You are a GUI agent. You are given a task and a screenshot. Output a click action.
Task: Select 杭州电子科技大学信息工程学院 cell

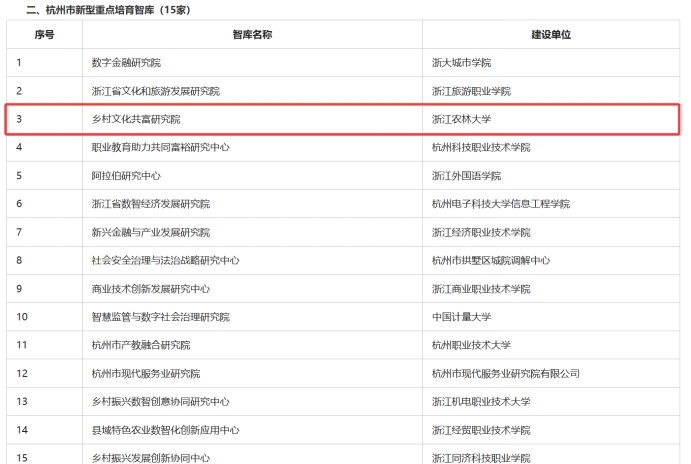[x=500, y=204]
